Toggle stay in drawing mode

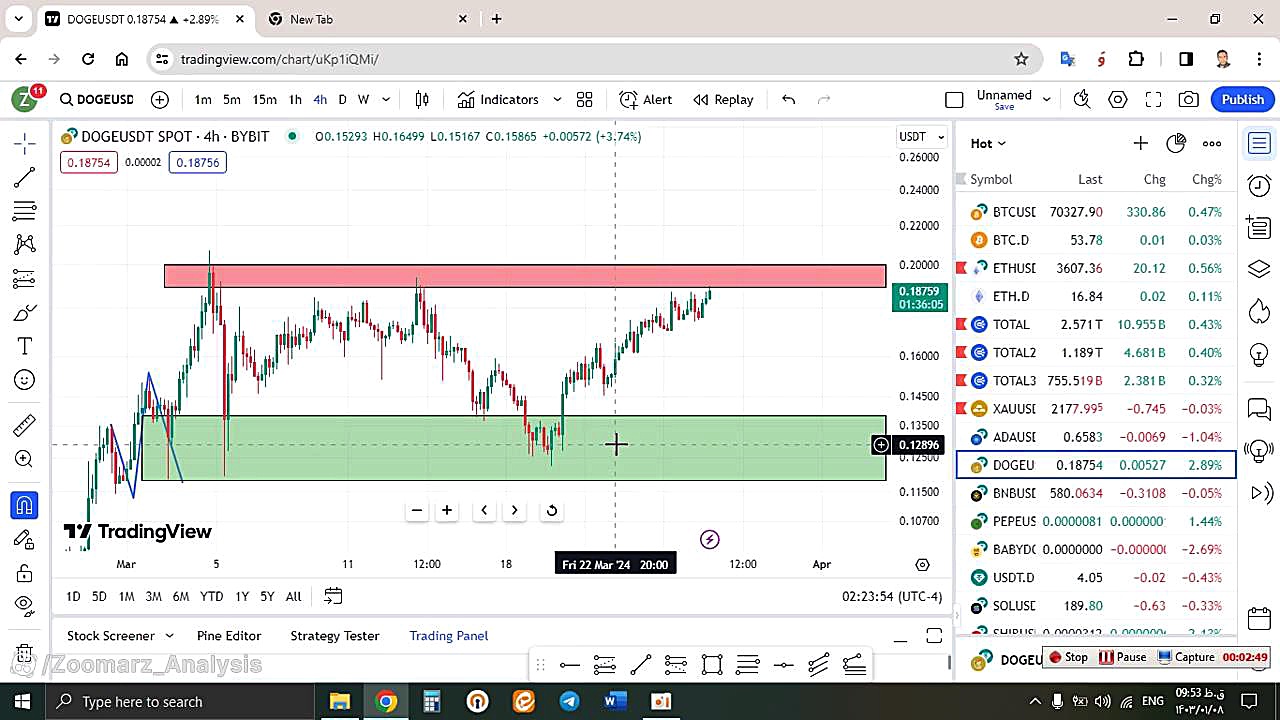click(25, 539)
